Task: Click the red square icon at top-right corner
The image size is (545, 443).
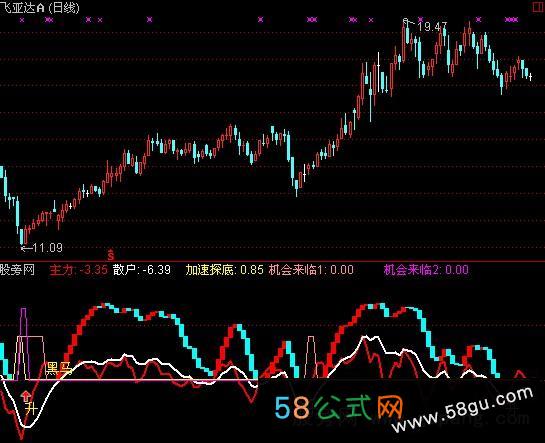Action: (539, 7)
